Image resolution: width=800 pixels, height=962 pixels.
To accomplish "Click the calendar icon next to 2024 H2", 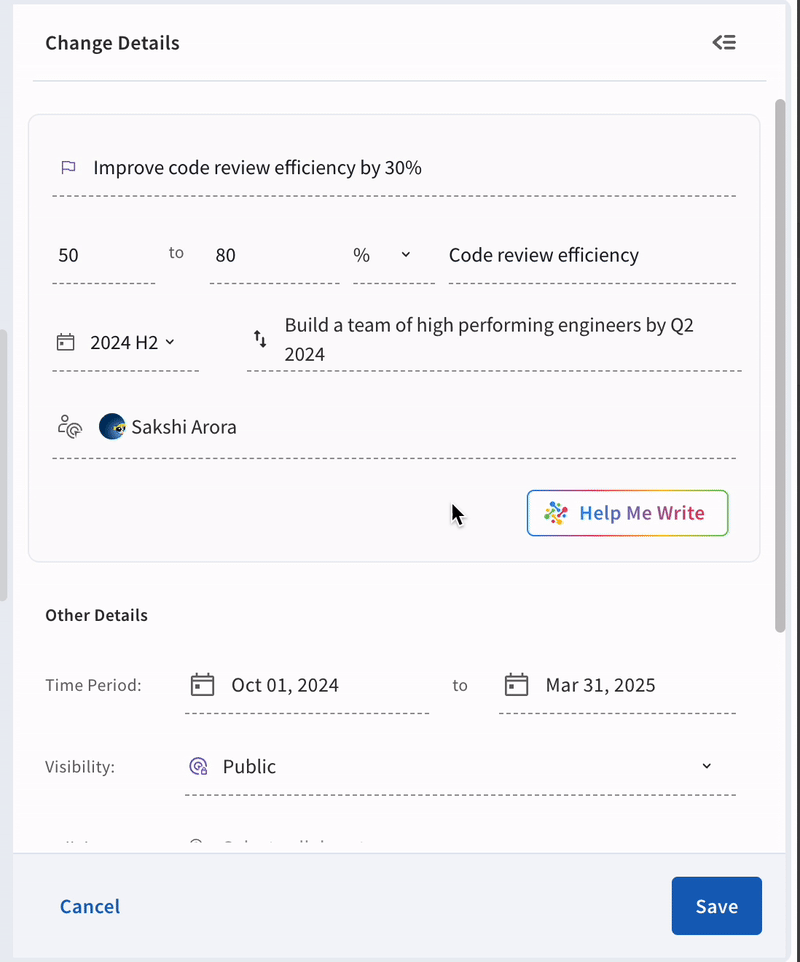I will pyautogui.click(x=66, y=342).
